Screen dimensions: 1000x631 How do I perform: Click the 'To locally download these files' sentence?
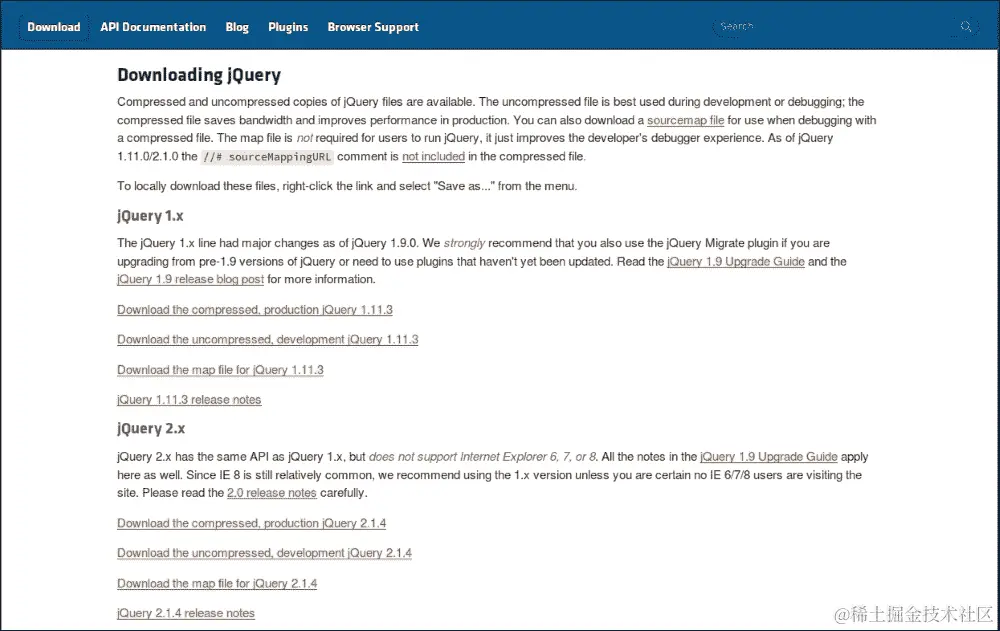pos(347,186)
